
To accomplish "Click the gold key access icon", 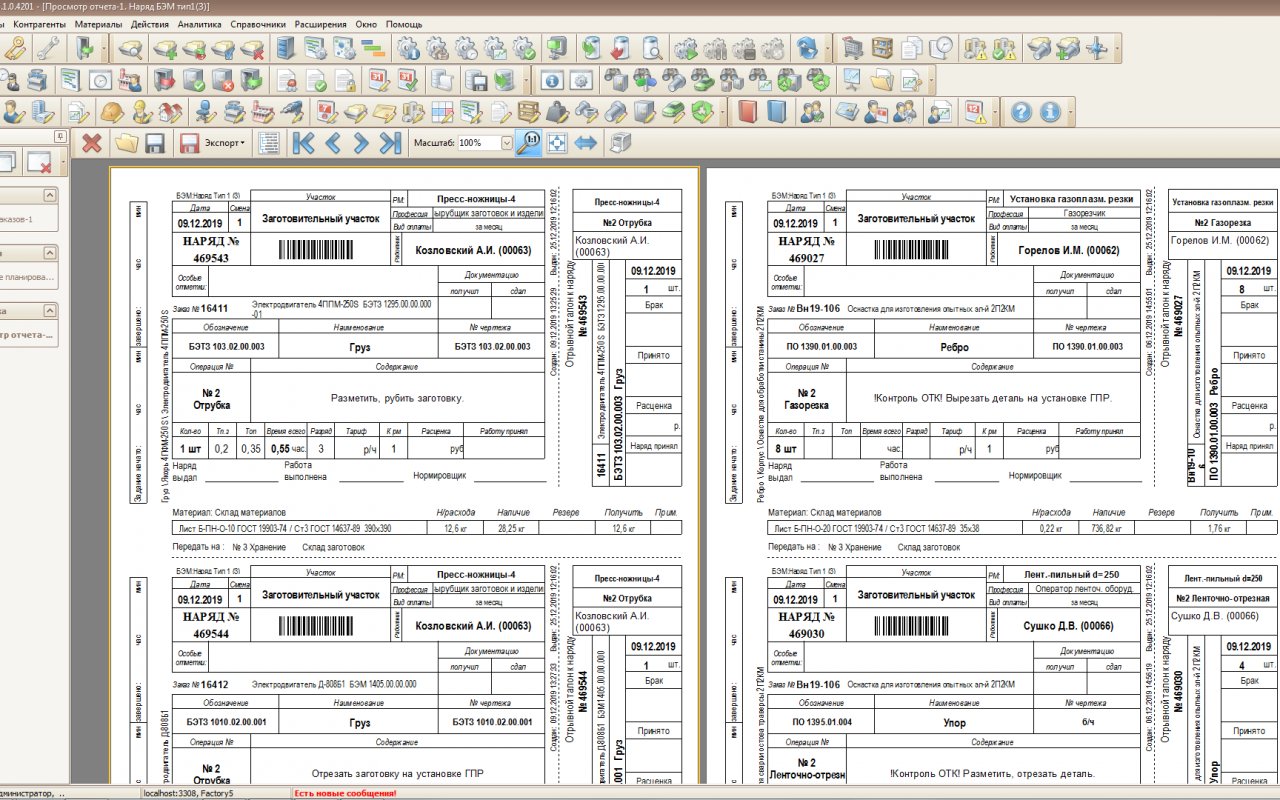I will click(16, 47).
